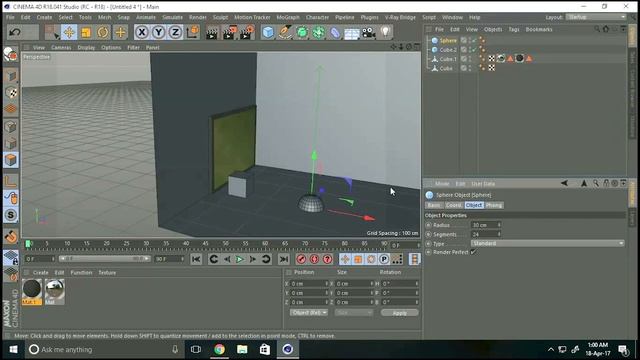Enable Make Editable mode icon
The height and width of the screenshot is (360, 640).
pos(11,55)
